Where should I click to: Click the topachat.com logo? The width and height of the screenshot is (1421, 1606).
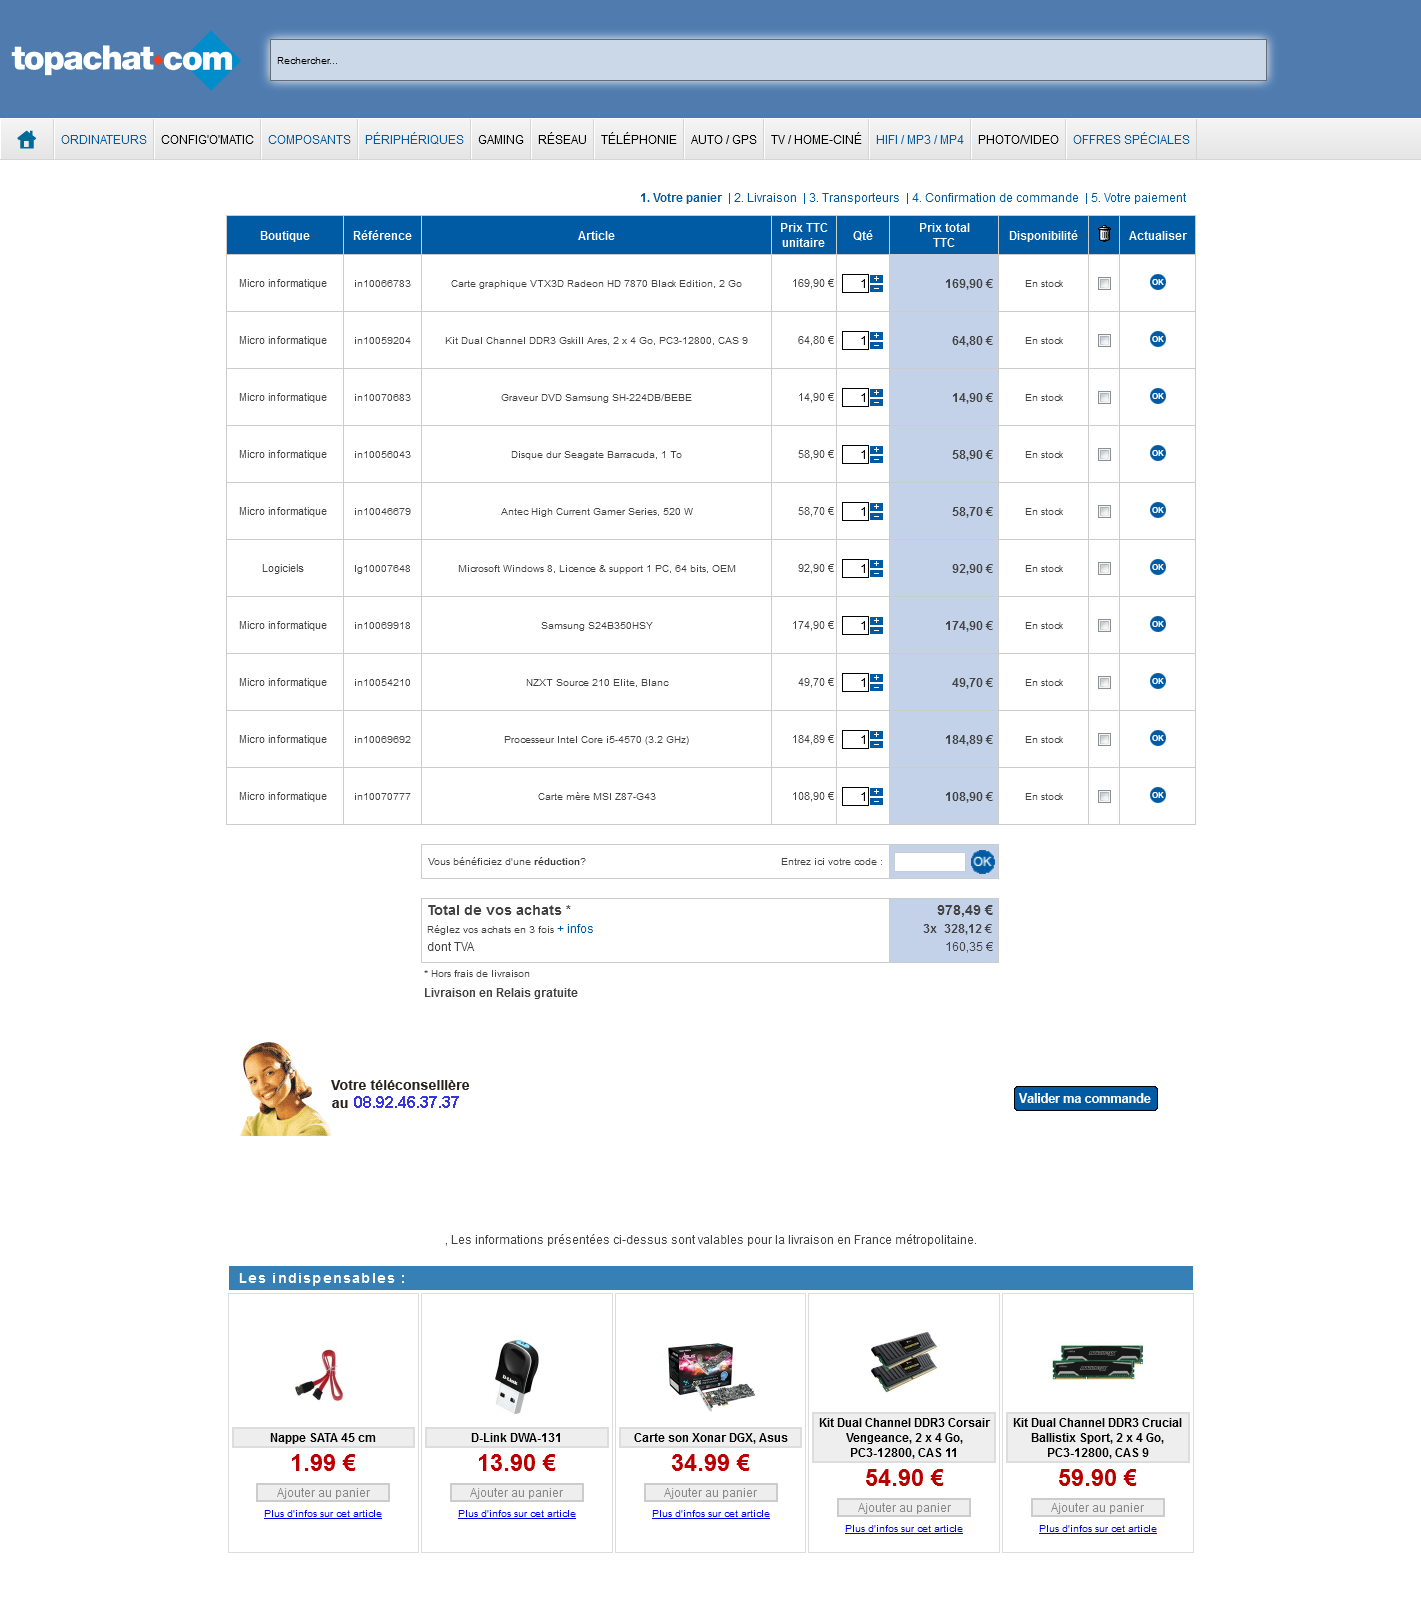click(123, 60)
